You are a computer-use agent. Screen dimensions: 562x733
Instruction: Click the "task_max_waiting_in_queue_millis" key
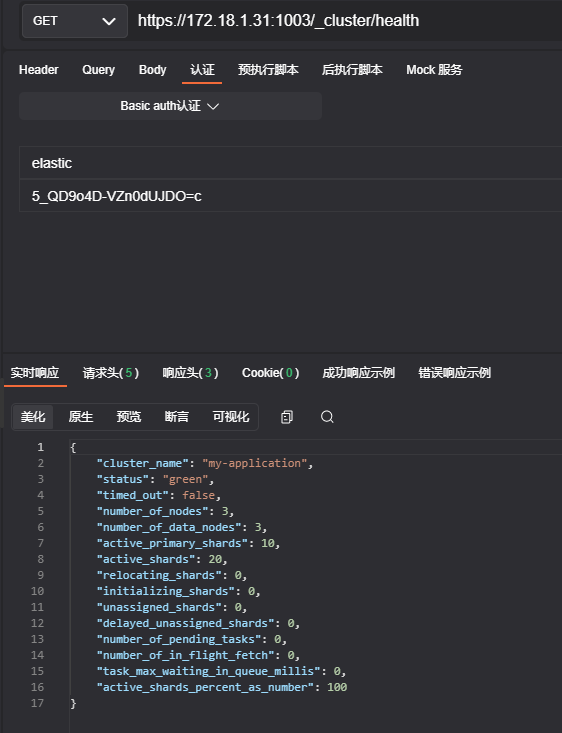point(209,671)
